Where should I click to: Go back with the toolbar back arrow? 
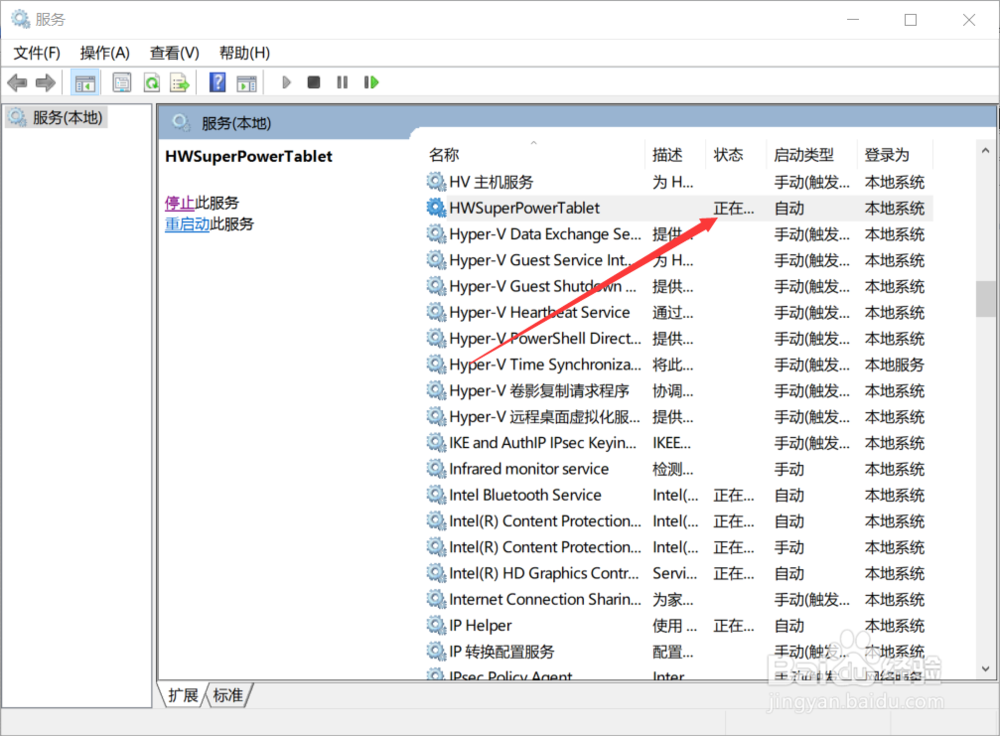[x=17, y=83]
